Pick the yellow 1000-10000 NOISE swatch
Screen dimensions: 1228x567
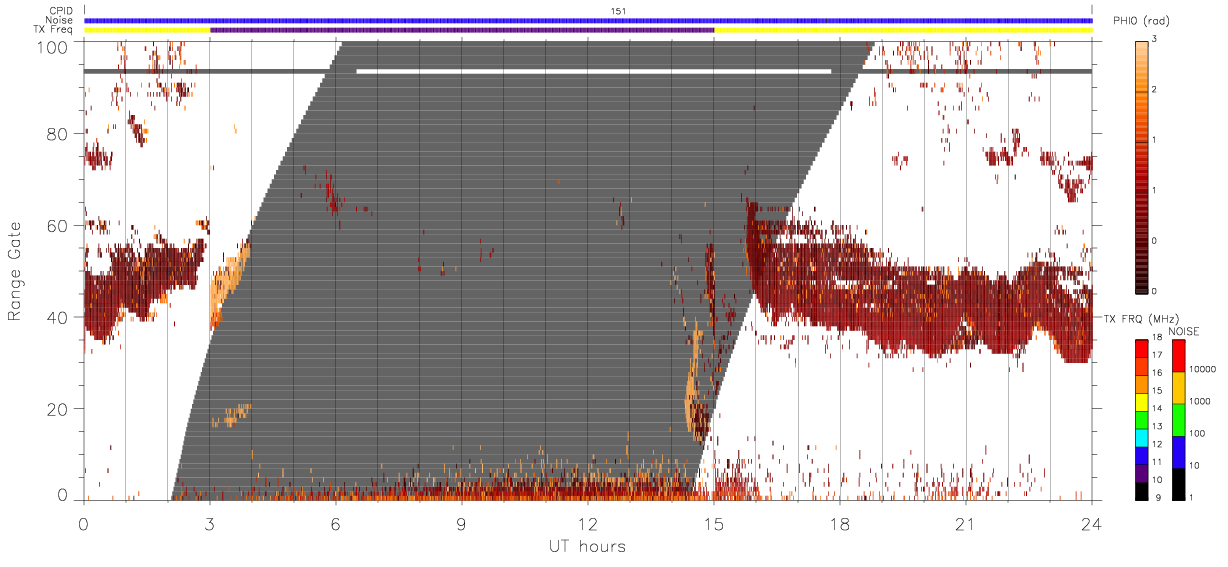tap(1179, 387)
